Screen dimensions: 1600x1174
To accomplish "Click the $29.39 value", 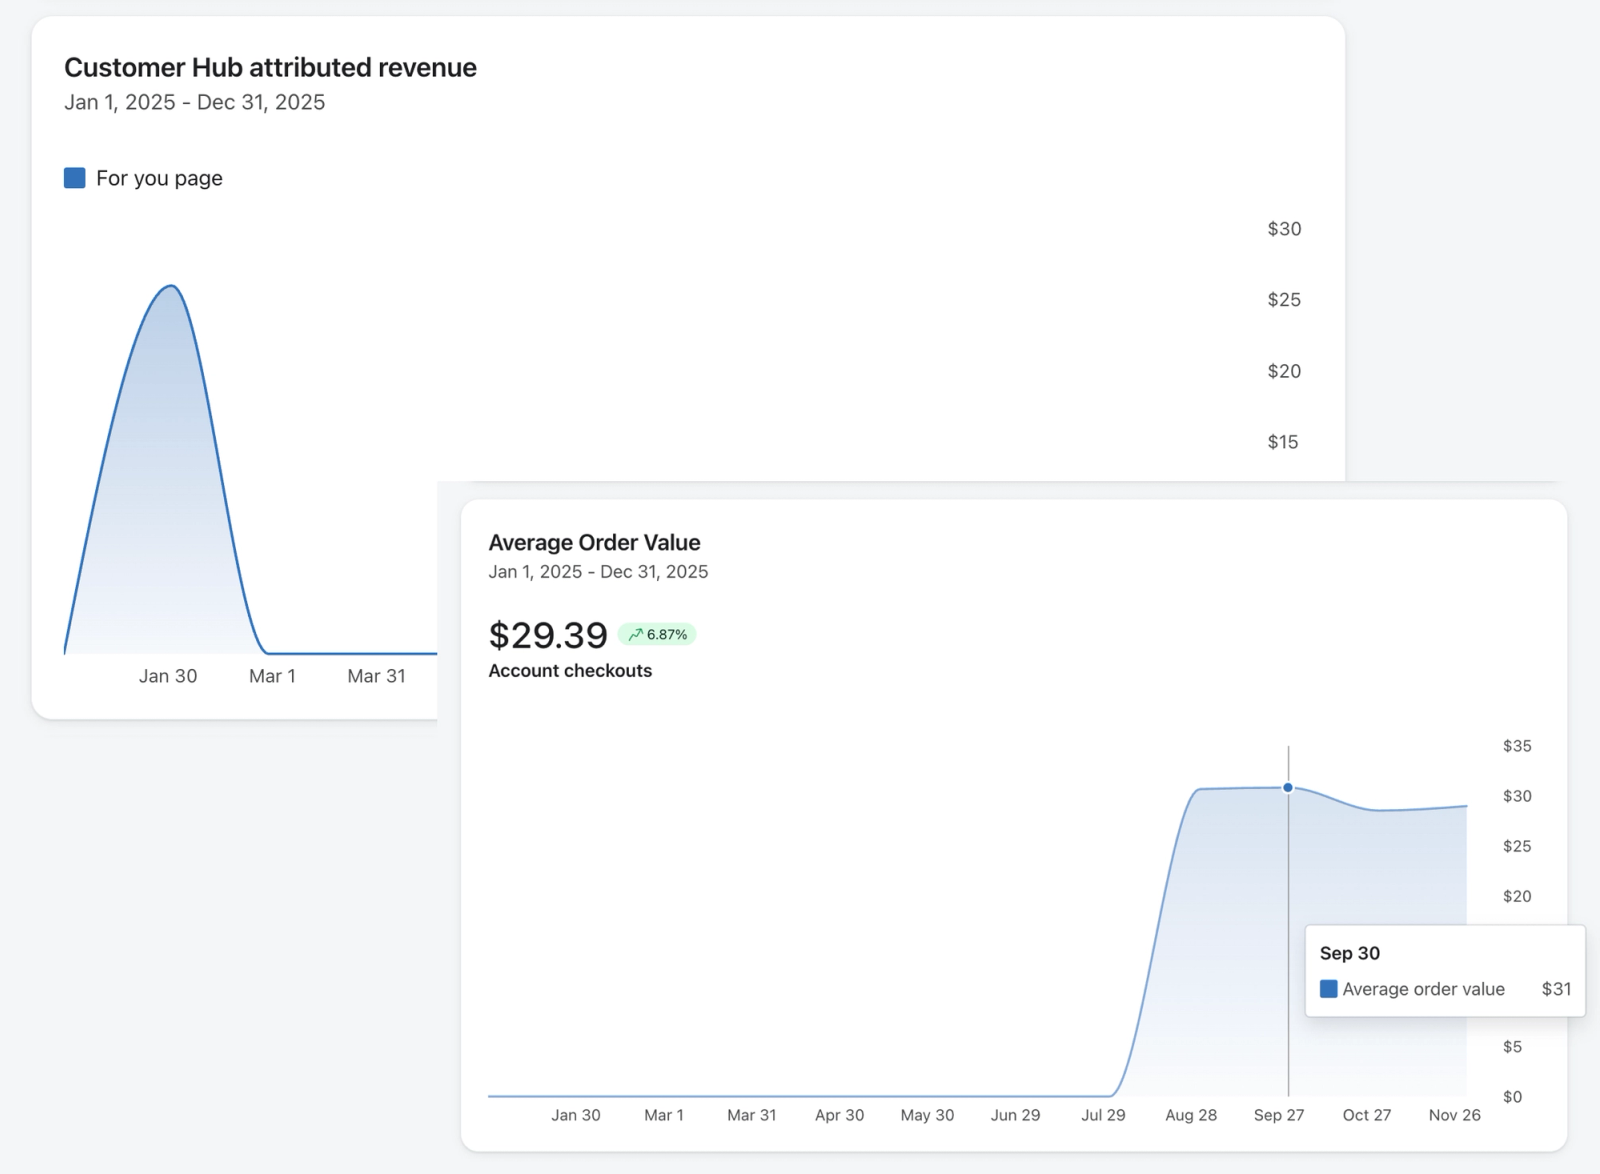I will pyautogui.click(x=548, y=635).
